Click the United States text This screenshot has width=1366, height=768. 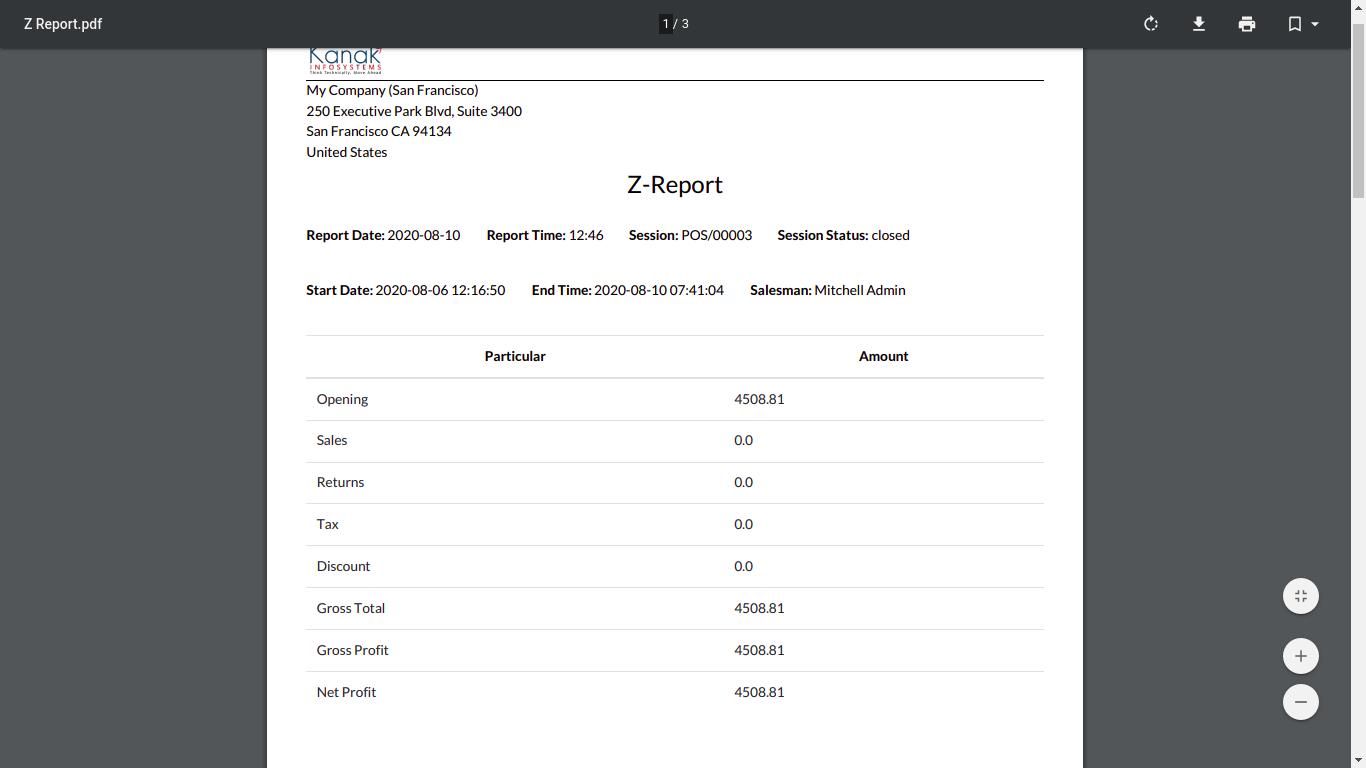click(347, 152)
